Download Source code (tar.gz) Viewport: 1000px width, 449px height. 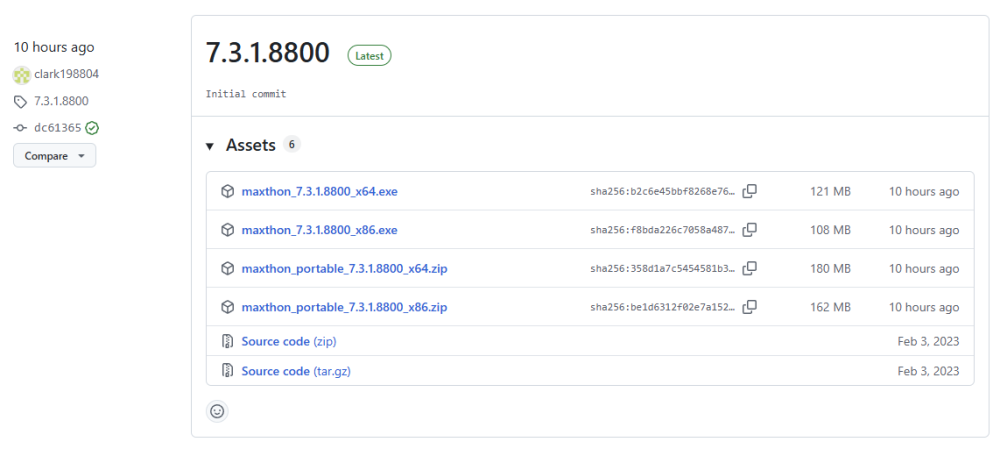click(295, 371)
